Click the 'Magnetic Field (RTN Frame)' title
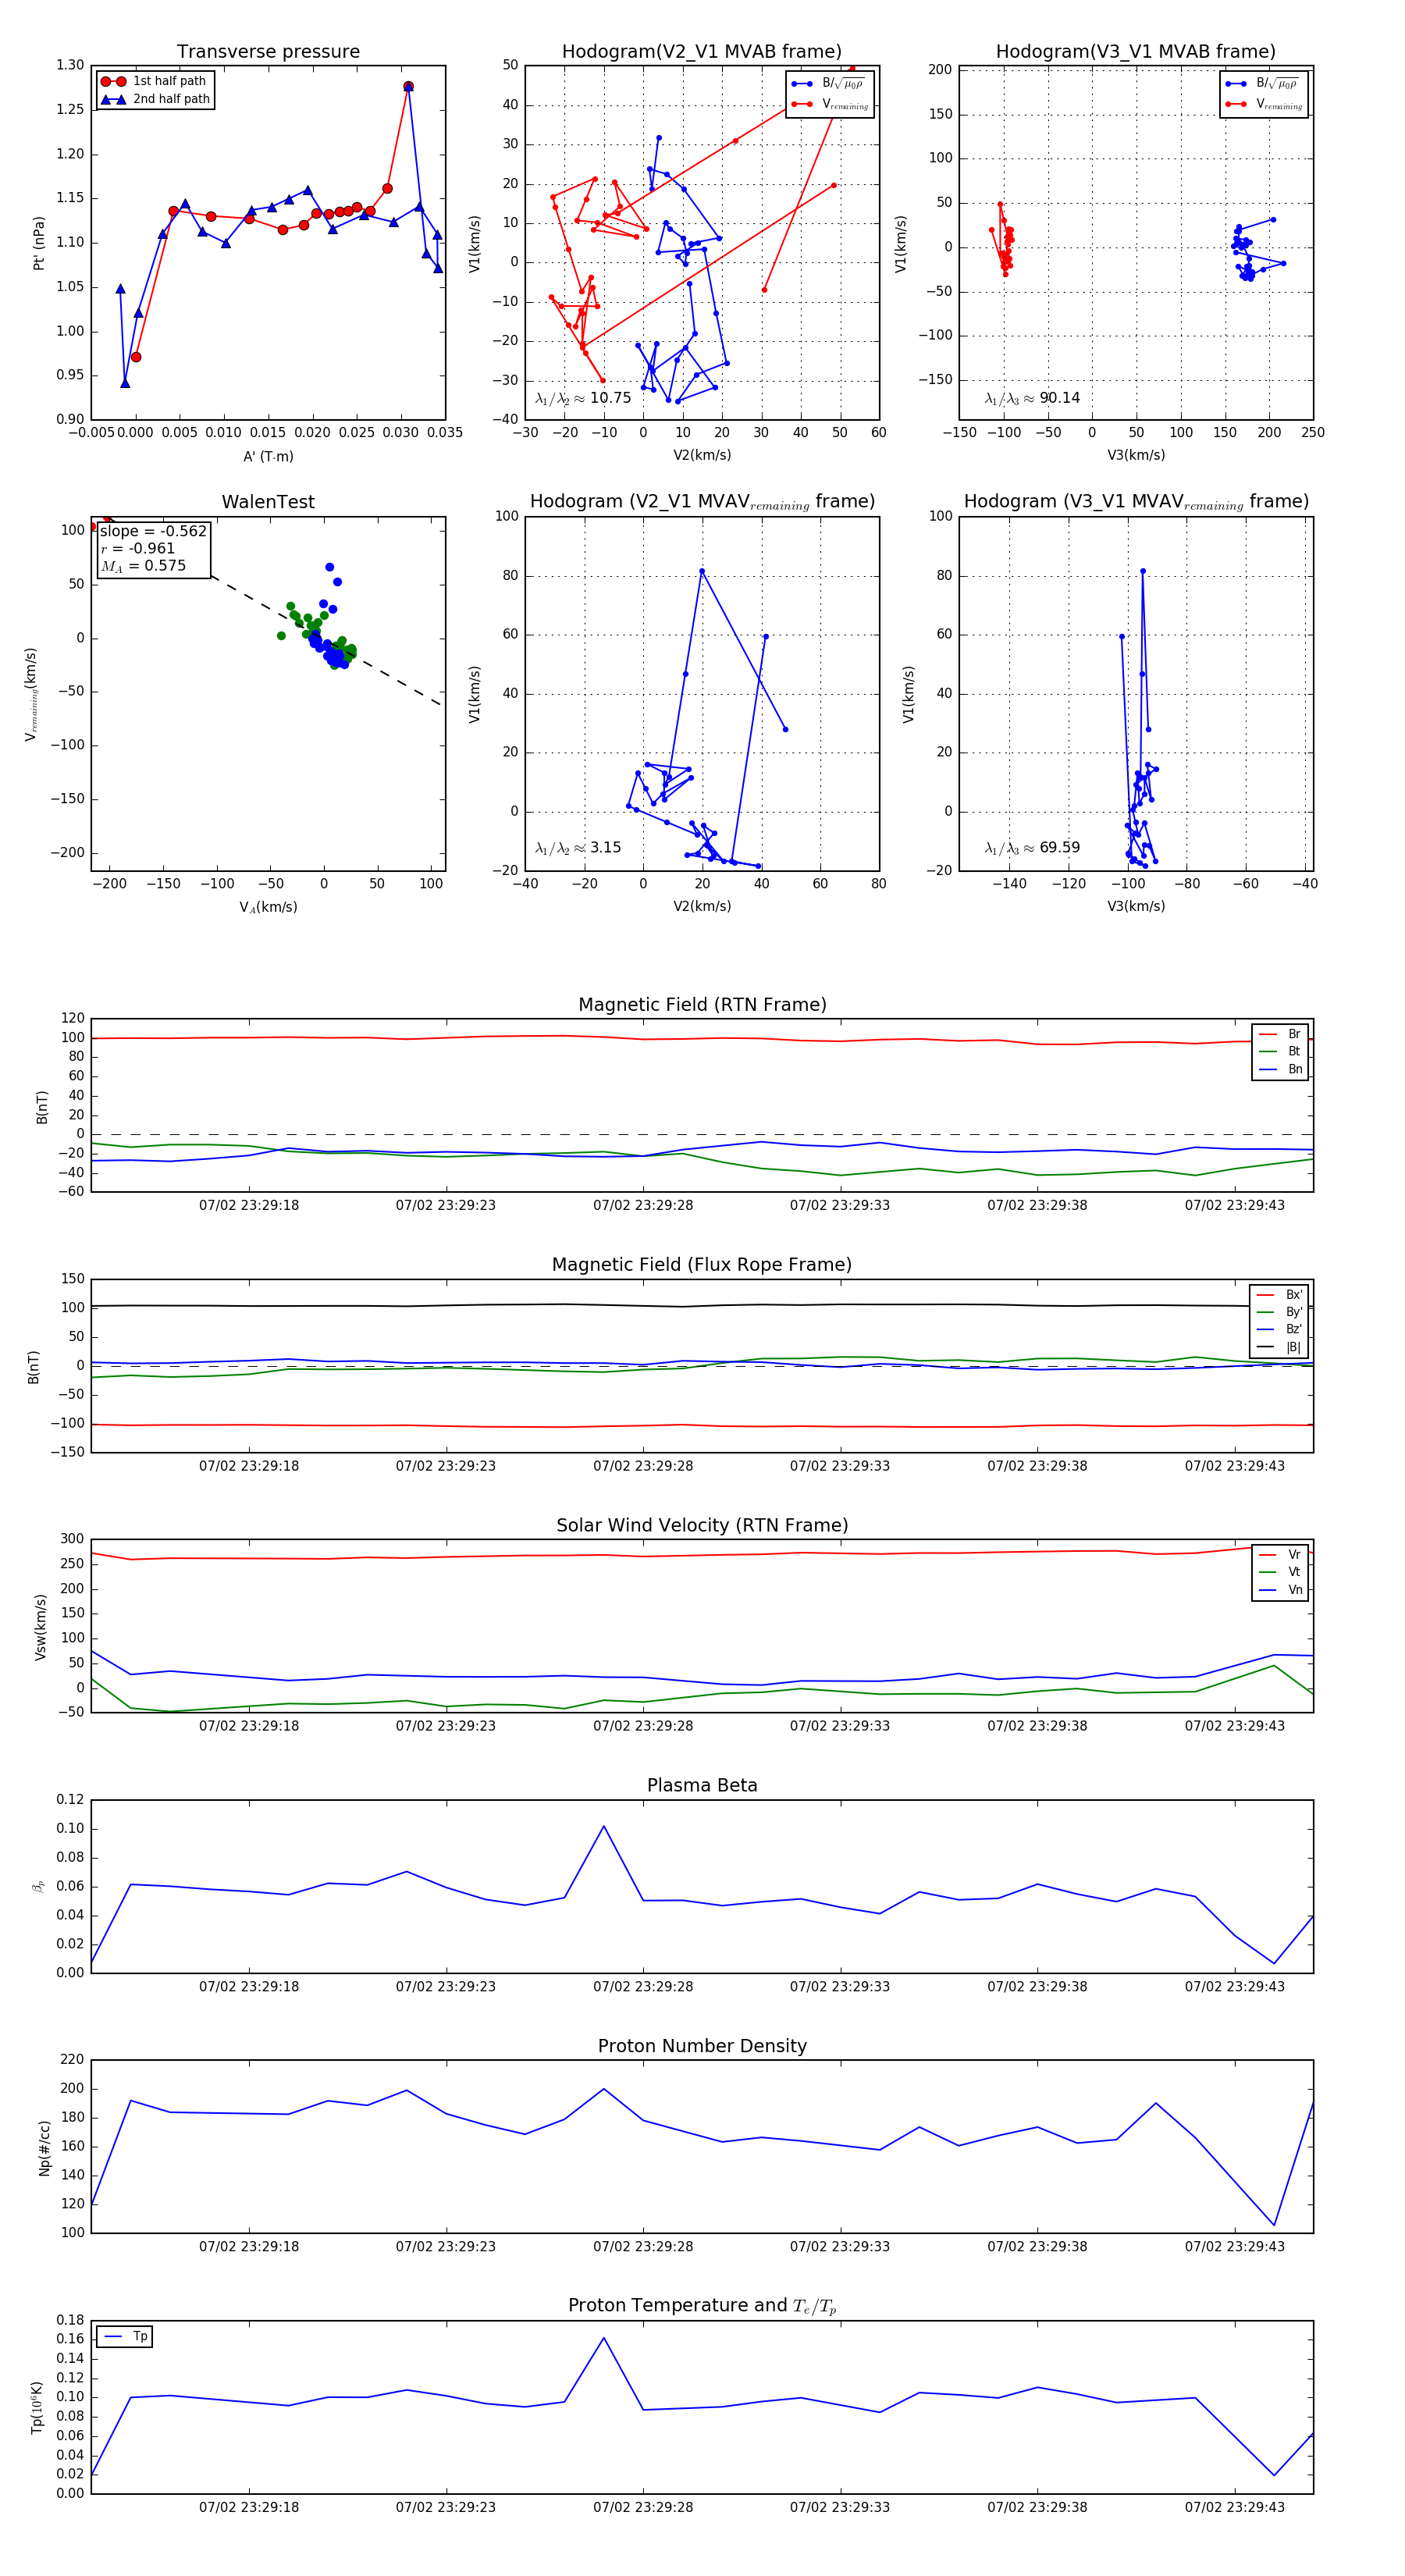 (x=702, y=1005)
